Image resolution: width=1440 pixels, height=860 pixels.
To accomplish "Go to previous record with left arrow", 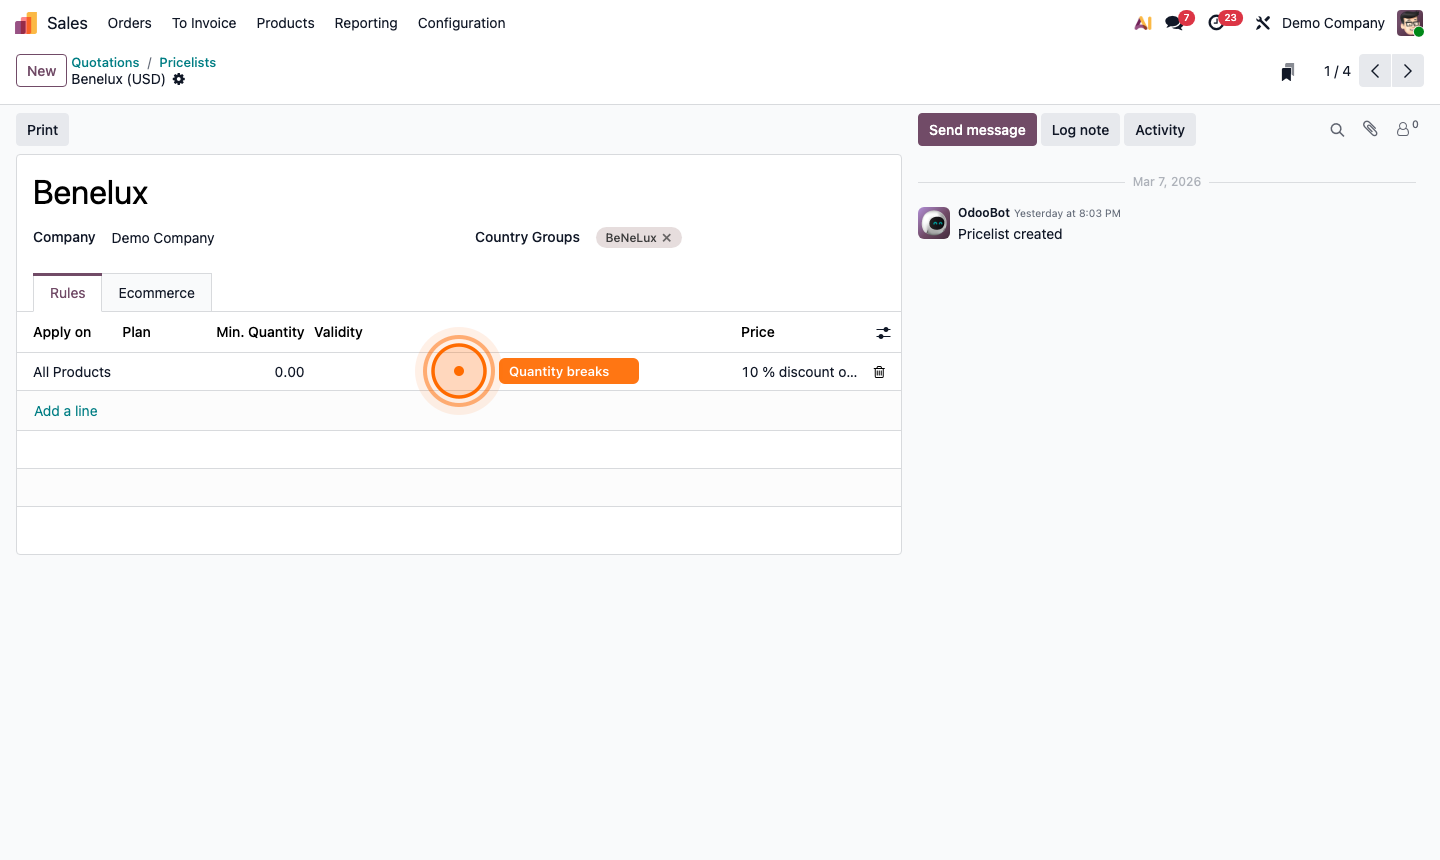I will click(1374, 71).
